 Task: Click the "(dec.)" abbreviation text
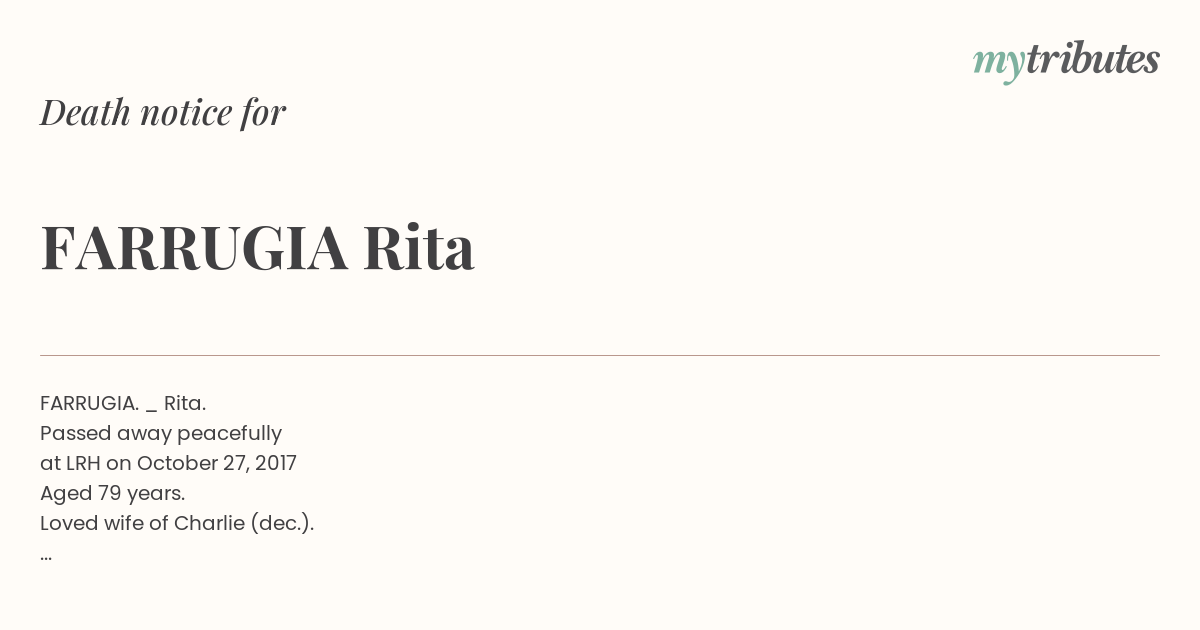click(282, 523)
